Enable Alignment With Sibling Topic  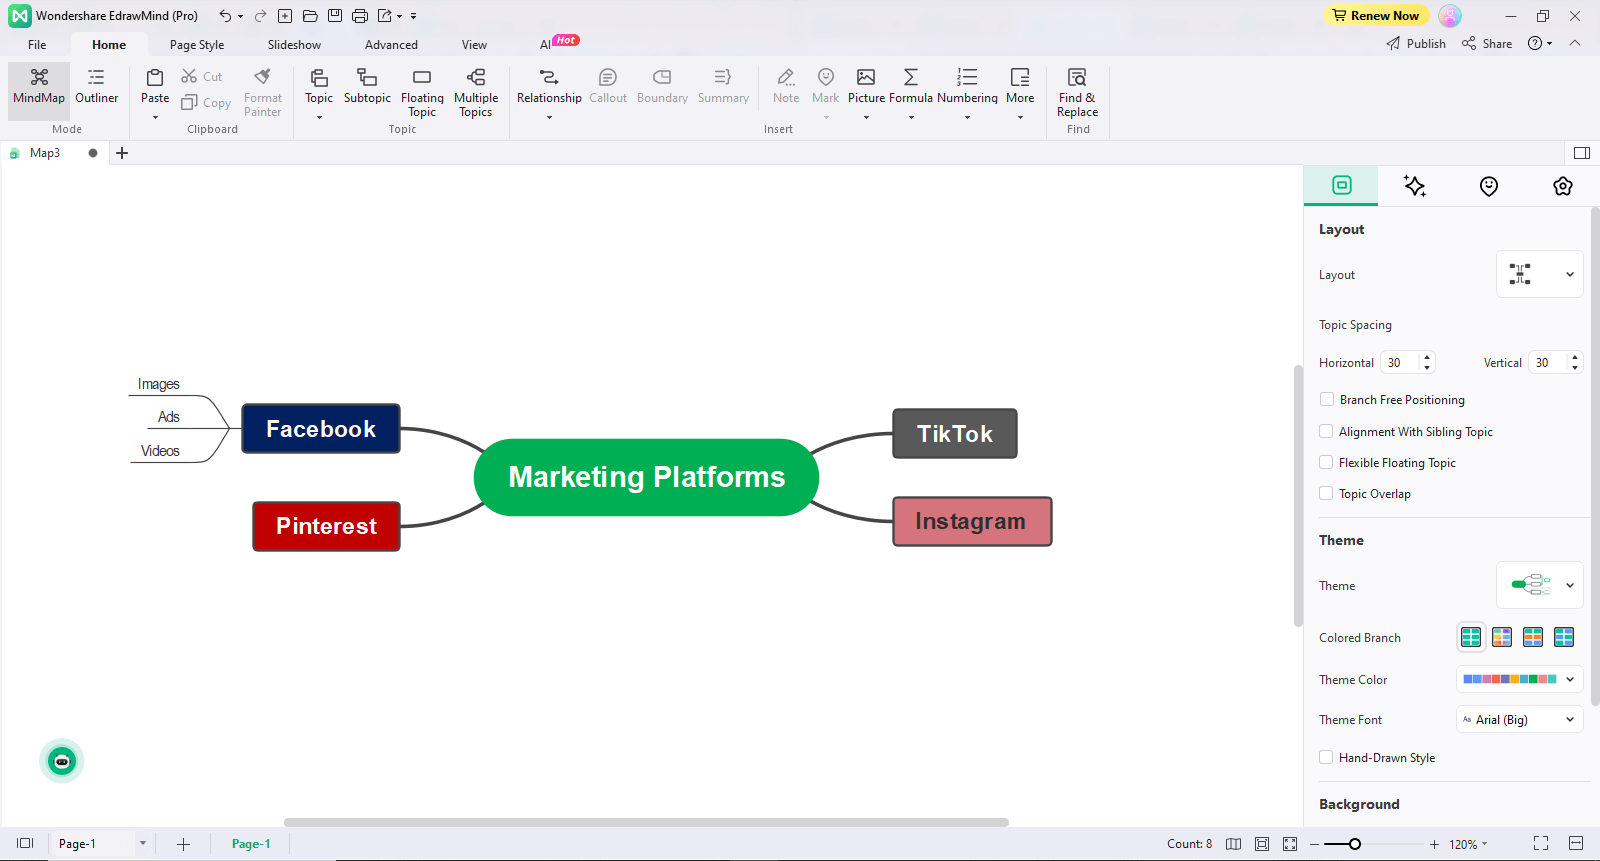(1326, 431)
